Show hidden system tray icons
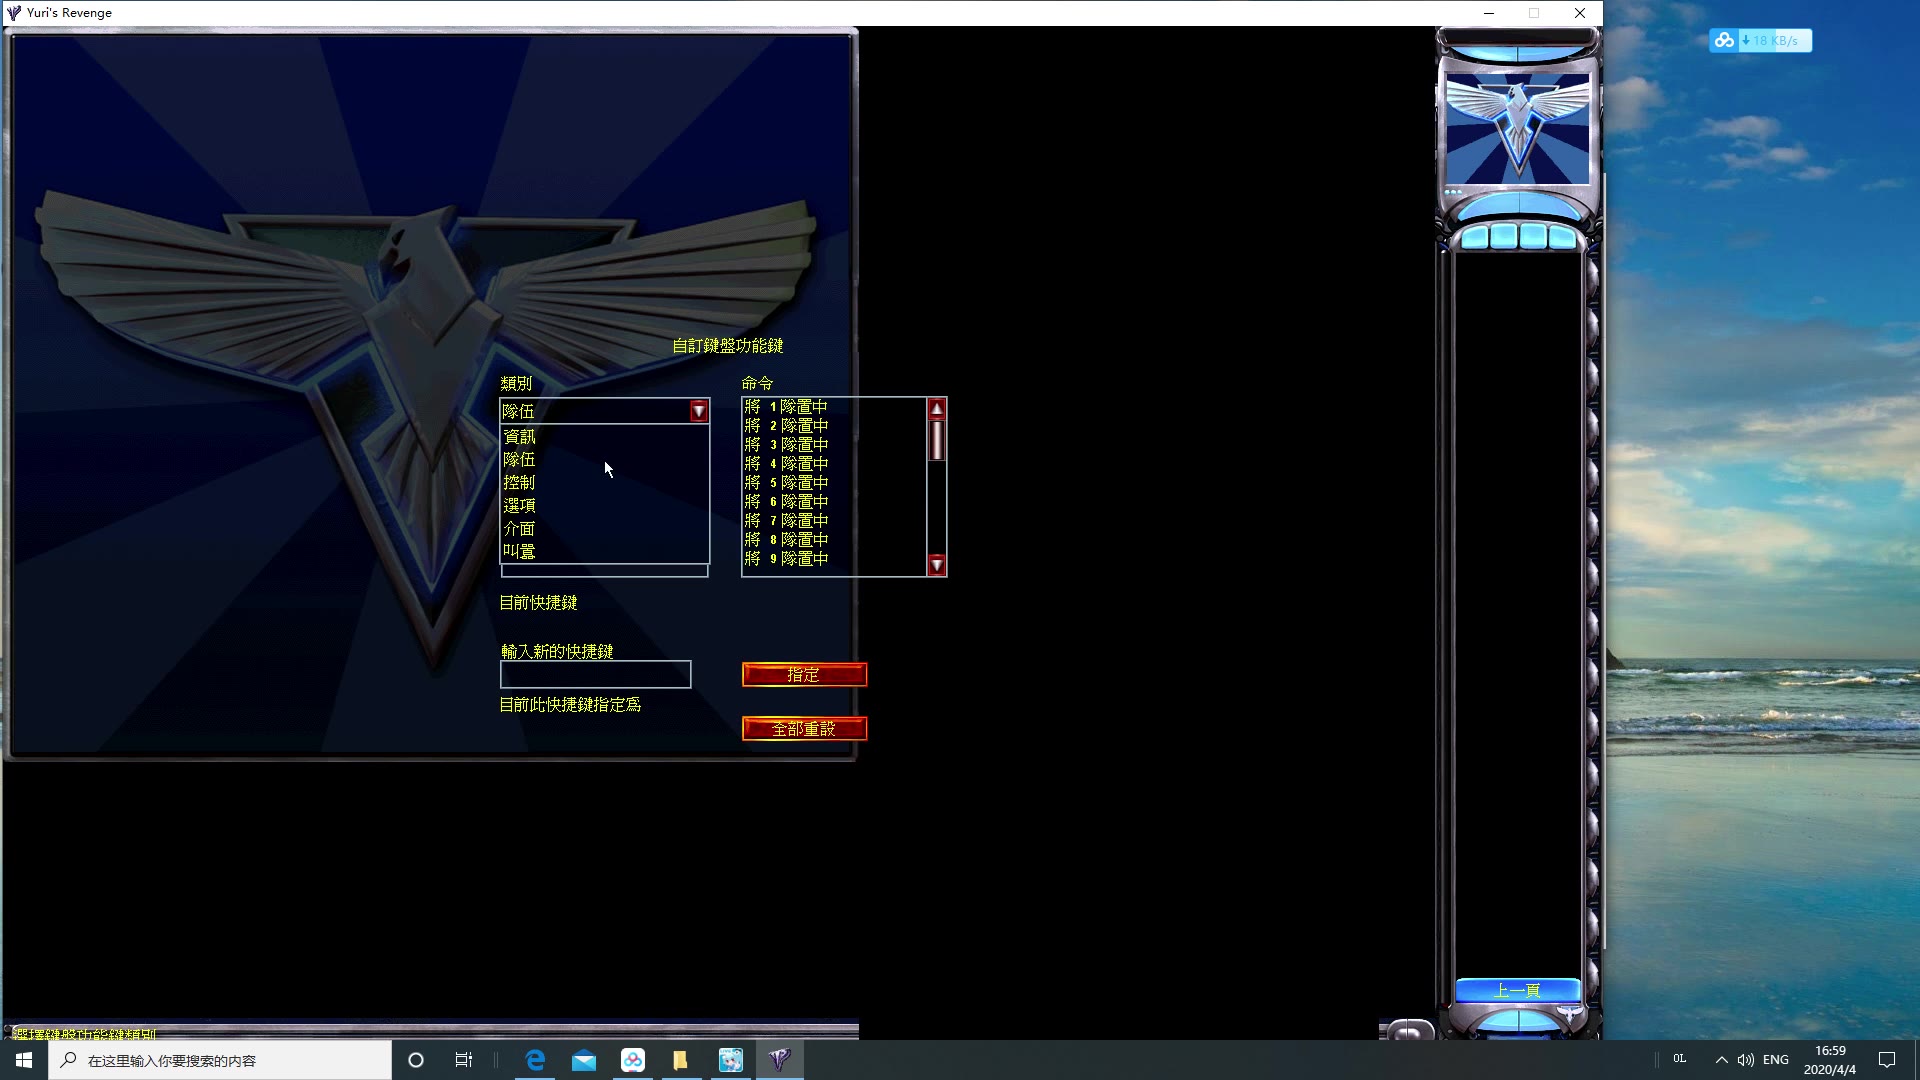The width and height of the screenshot is (1920, 1080). click(1721, 1060)
